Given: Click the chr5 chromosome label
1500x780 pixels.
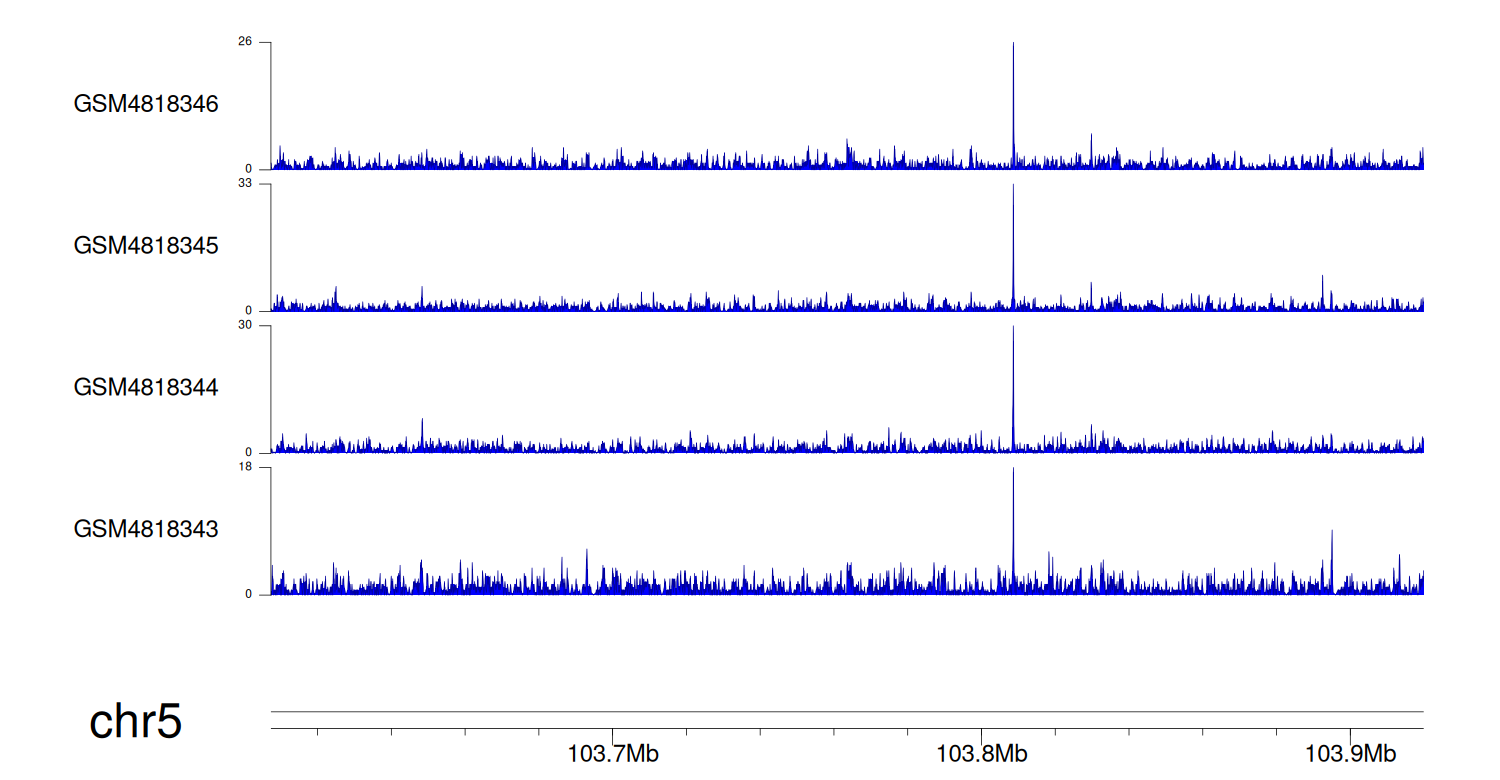Looking at the screenshot, I should click(136, 721).
